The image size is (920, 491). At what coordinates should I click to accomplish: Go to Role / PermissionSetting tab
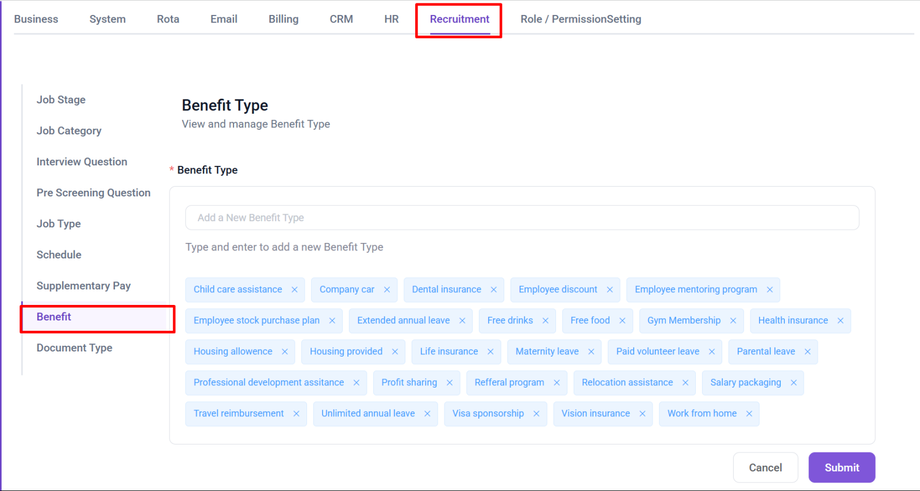click(580, 19)
